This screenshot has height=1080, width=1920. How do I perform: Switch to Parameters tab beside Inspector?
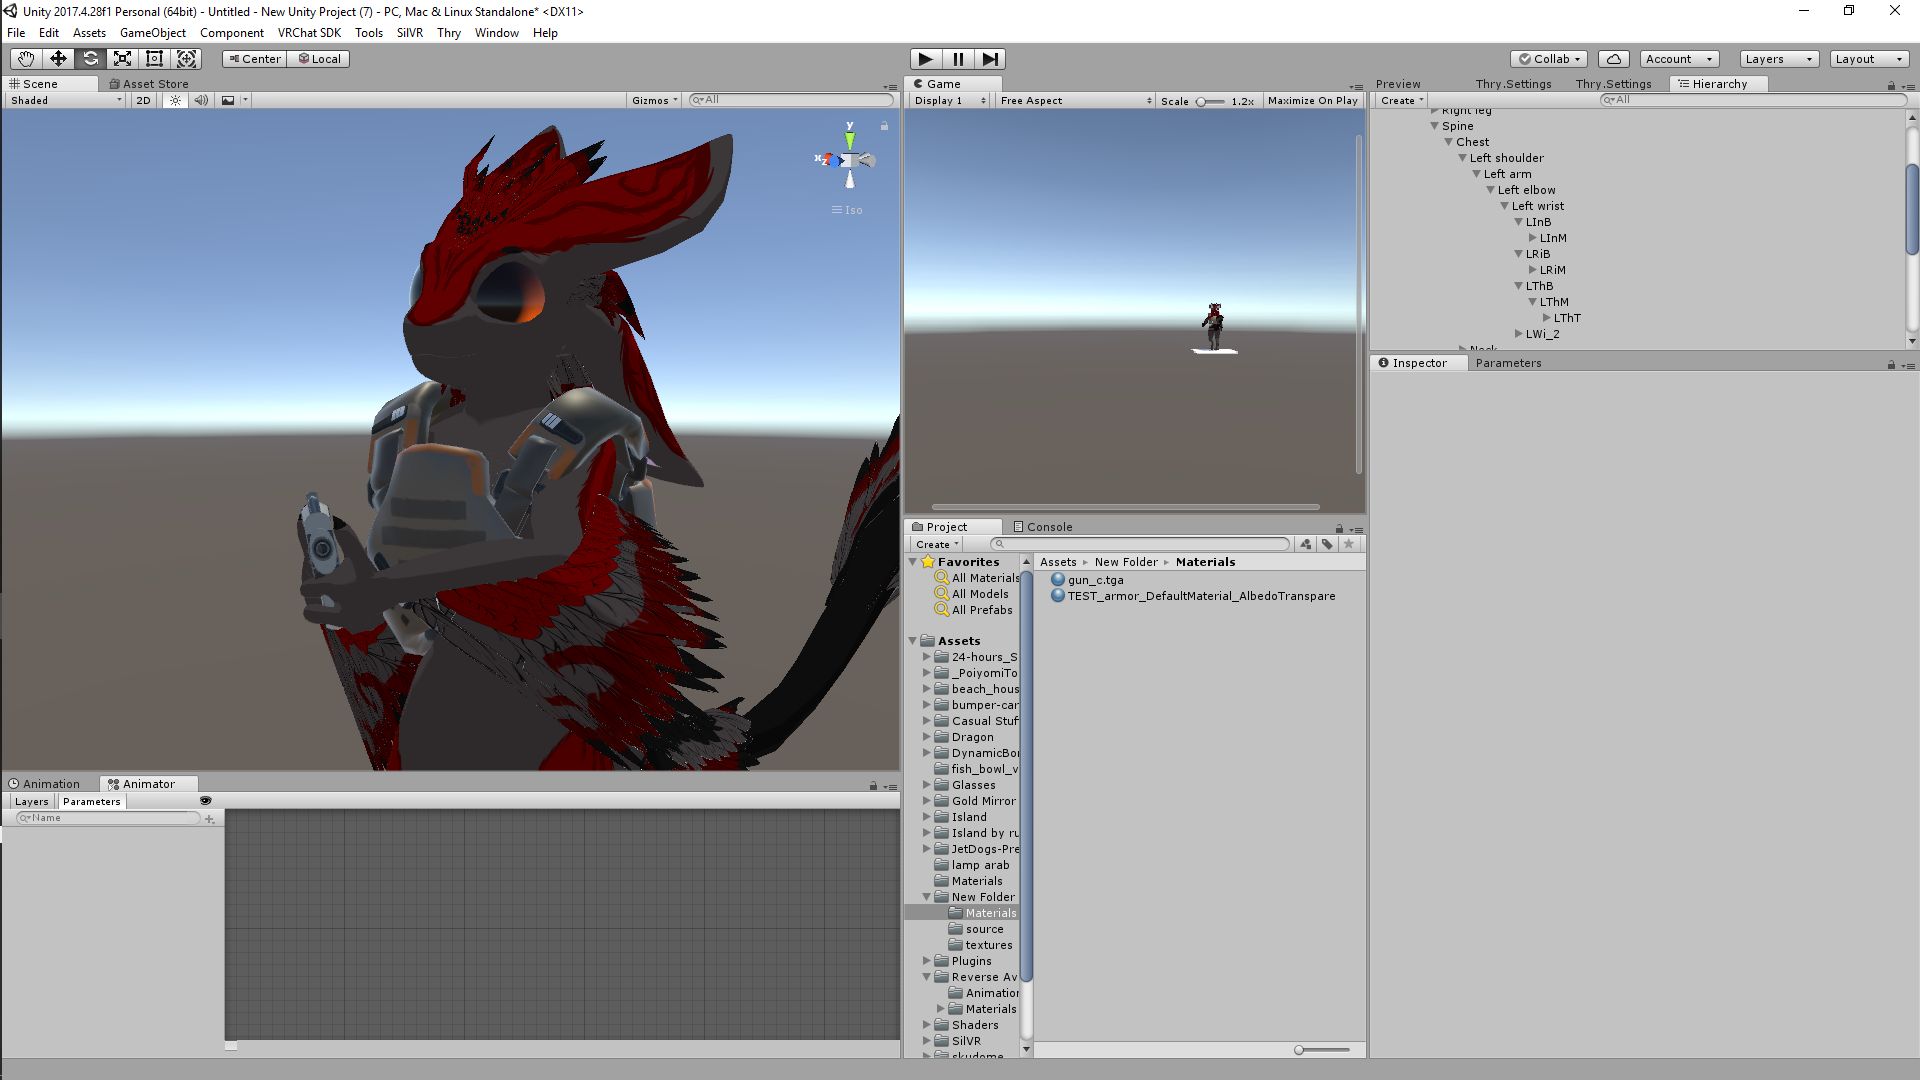coord(1508,363)
